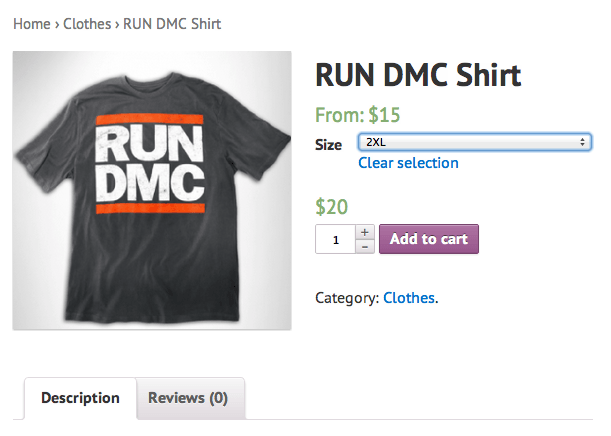Click RUN DMC Shirt in the breadcrumb

pos(172,23)
